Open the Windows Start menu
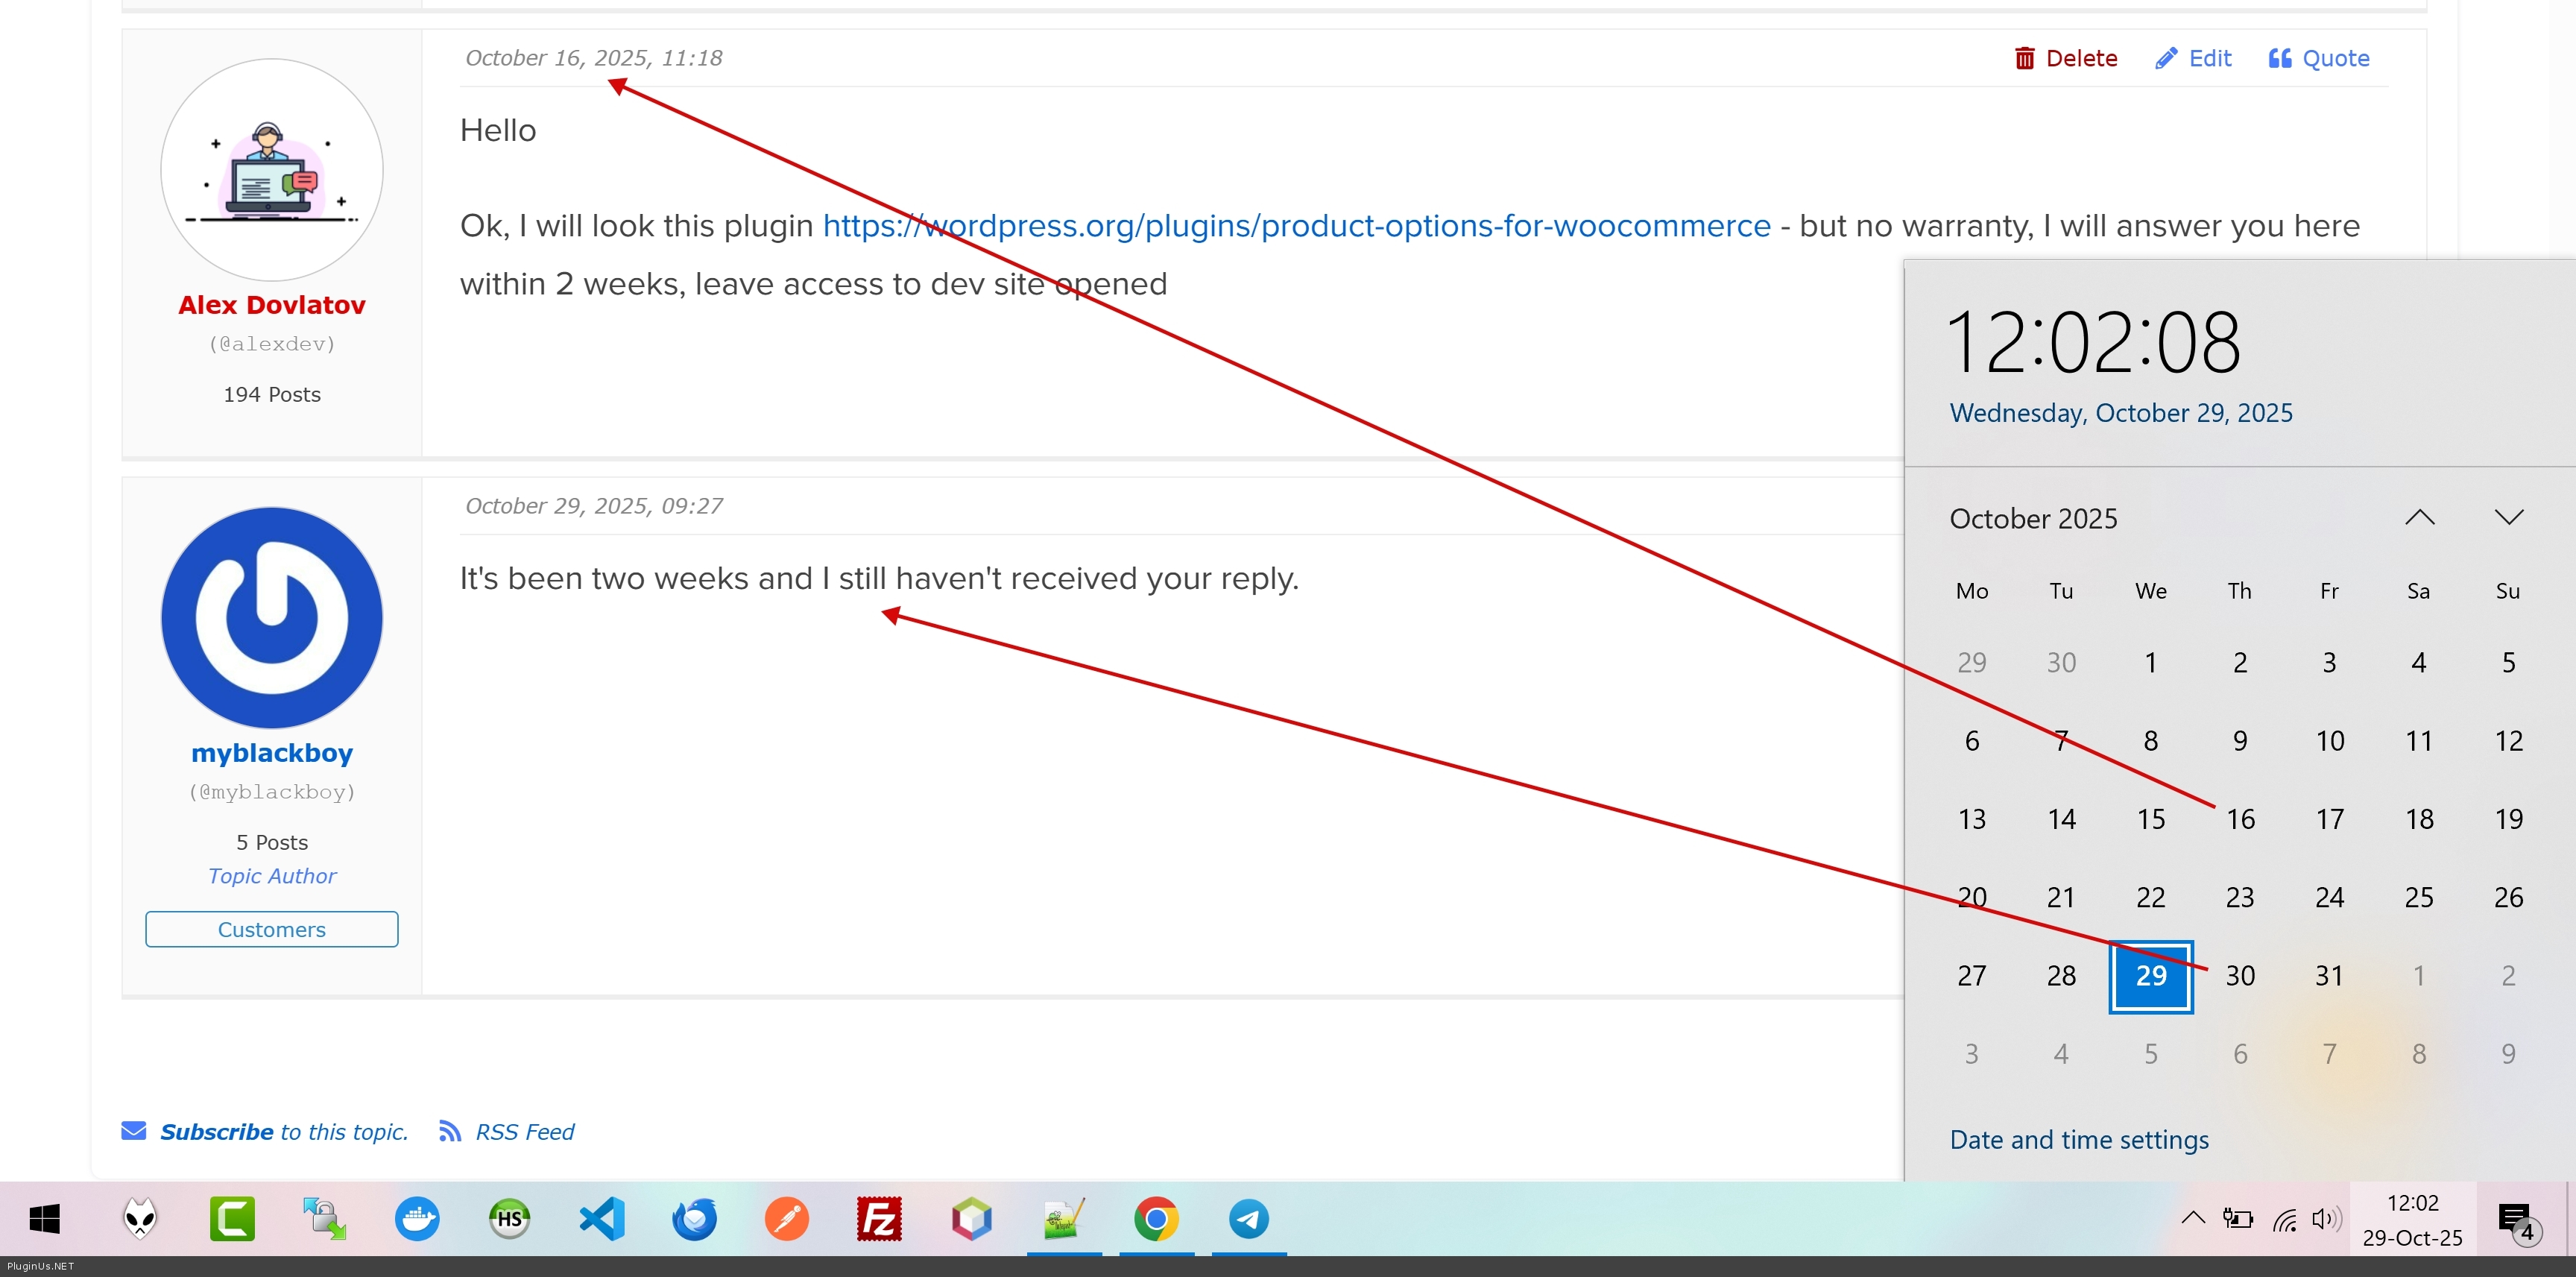2576x1277 pixels. (x=45, y=1218)
